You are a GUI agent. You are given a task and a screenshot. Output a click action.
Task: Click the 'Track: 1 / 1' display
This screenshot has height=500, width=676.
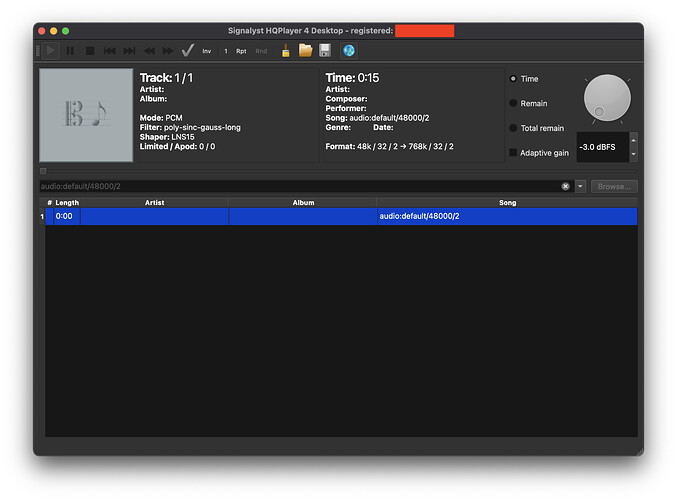166,78
